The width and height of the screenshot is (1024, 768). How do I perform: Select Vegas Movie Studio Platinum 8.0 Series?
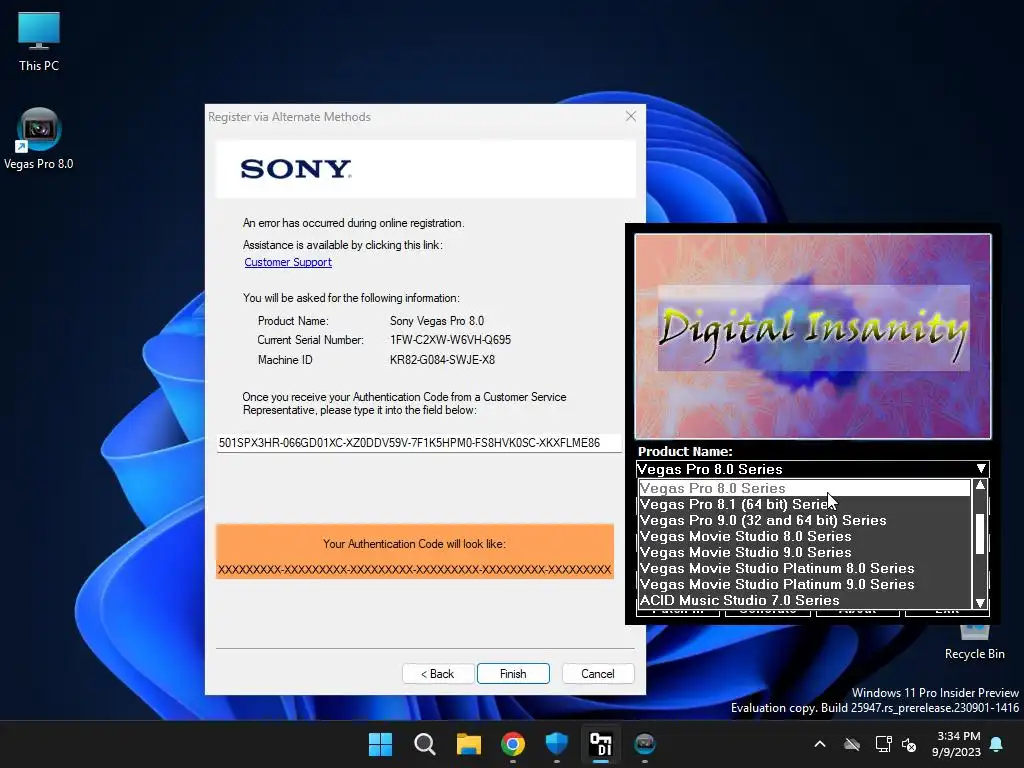coord(805,568)
